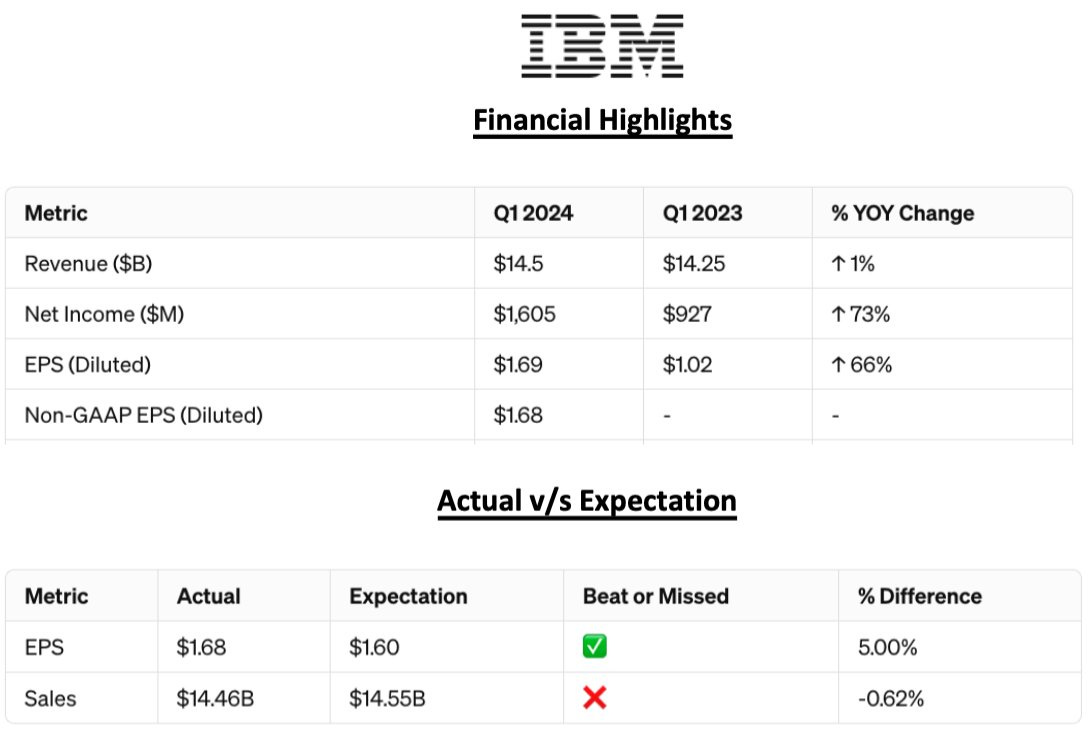Click the up arrow beside Revenue 1% change

(x=838, y=264)
